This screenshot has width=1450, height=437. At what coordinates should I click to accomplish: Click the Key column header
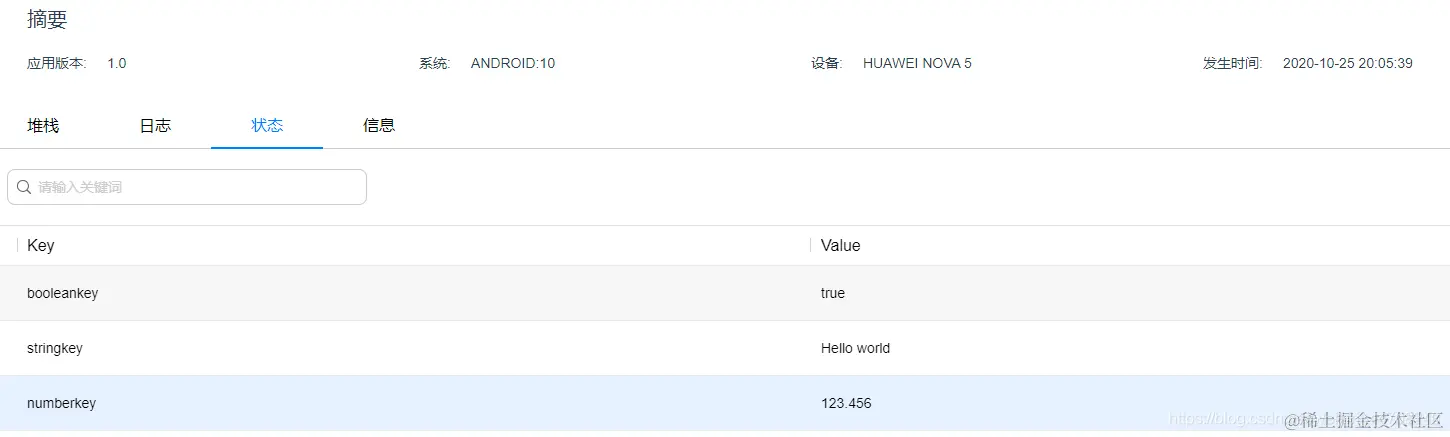pos(41,246)
